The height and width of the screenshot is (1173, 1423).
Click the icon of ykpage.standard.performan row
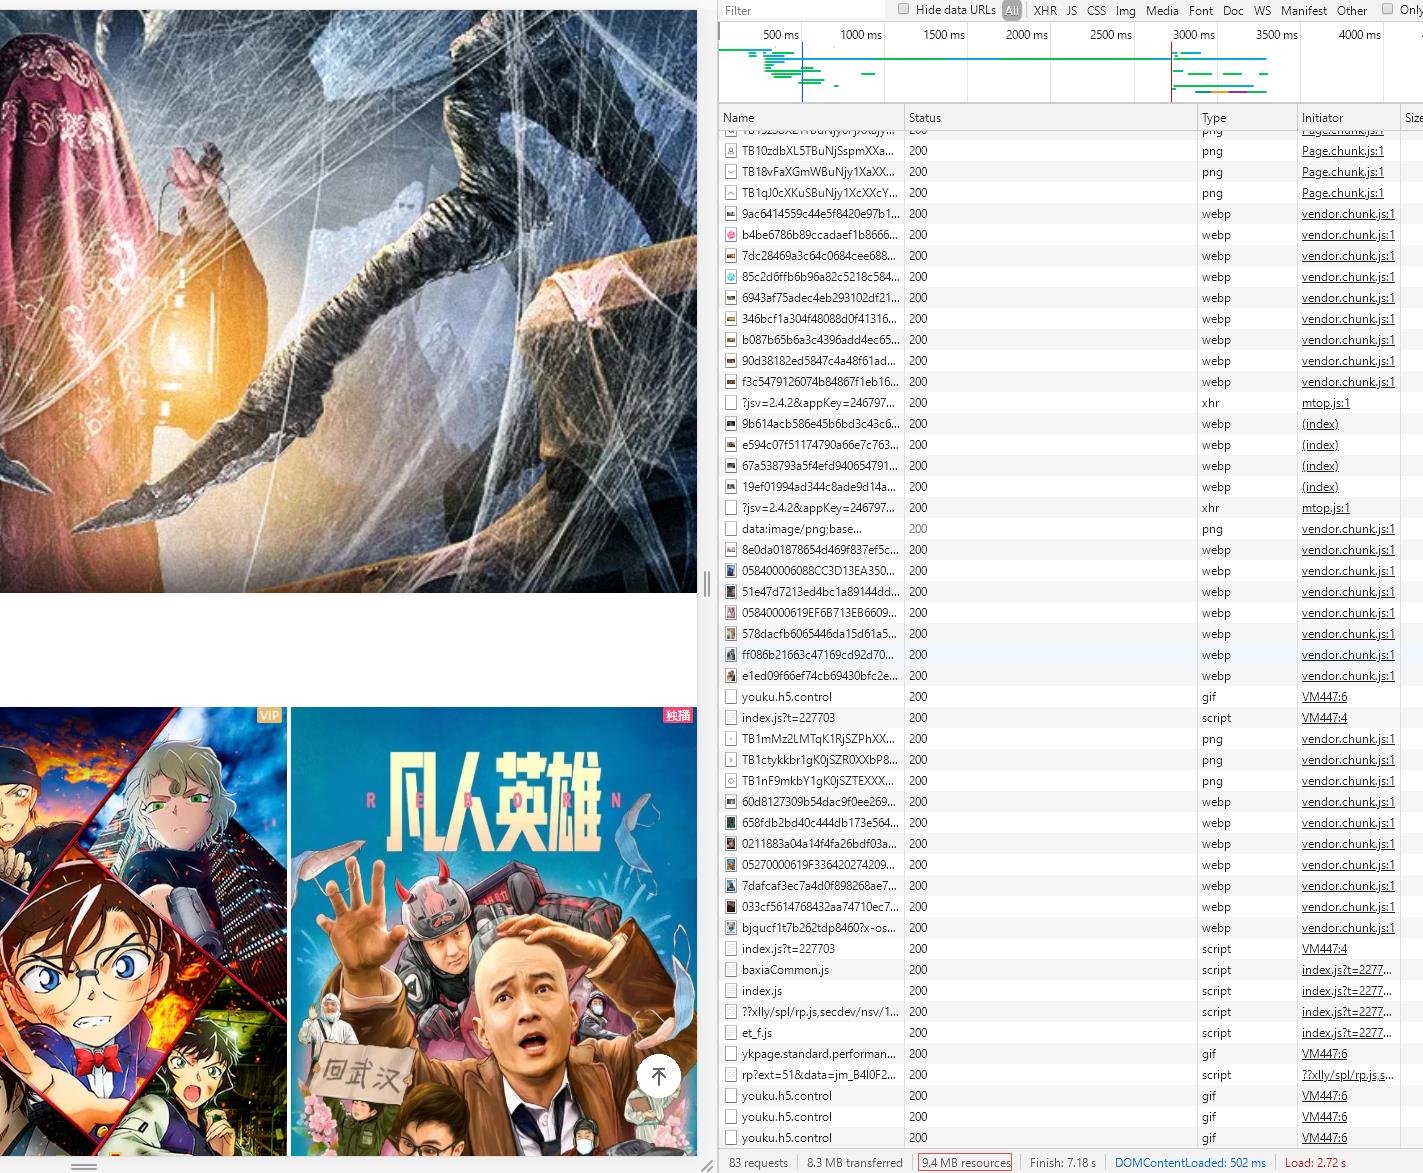[731, 1054]
